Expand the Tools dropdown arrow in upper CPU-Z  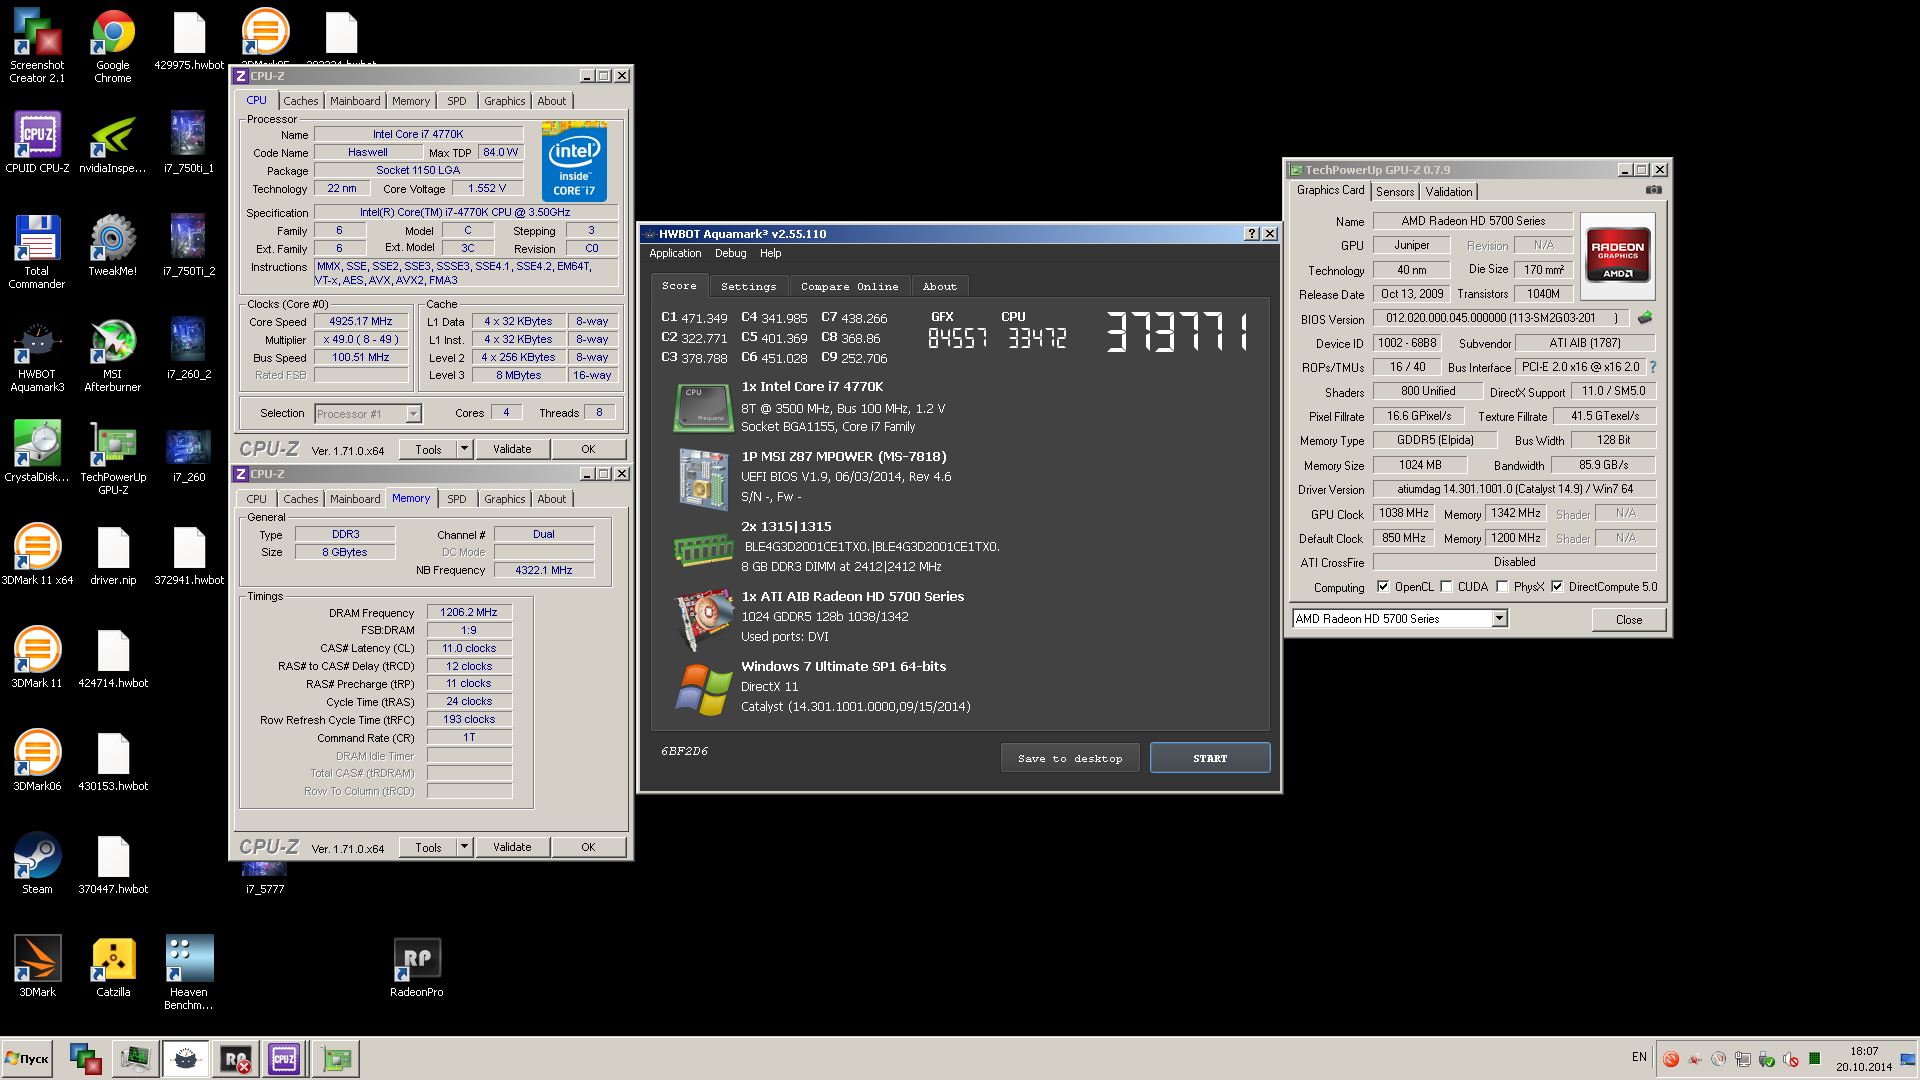[x=464, y=449]
